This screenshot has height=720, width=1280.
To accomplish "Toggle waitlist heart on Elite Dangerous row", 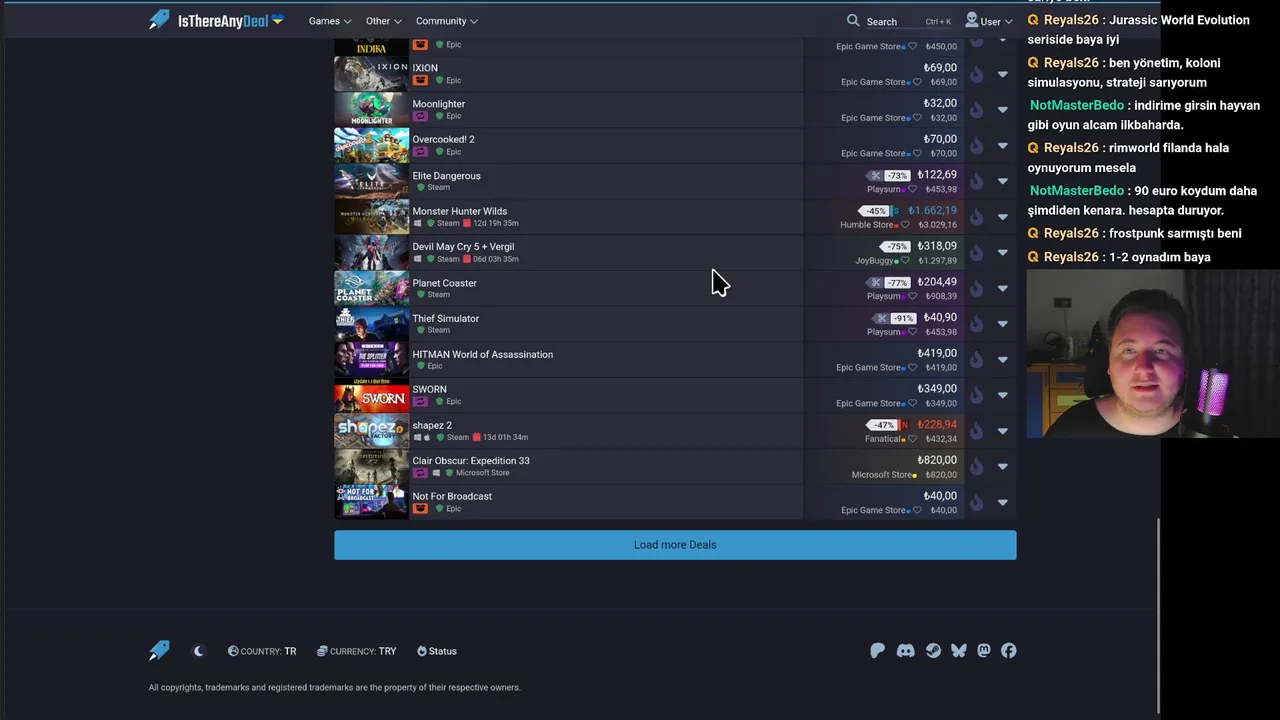I will point(910,189).
